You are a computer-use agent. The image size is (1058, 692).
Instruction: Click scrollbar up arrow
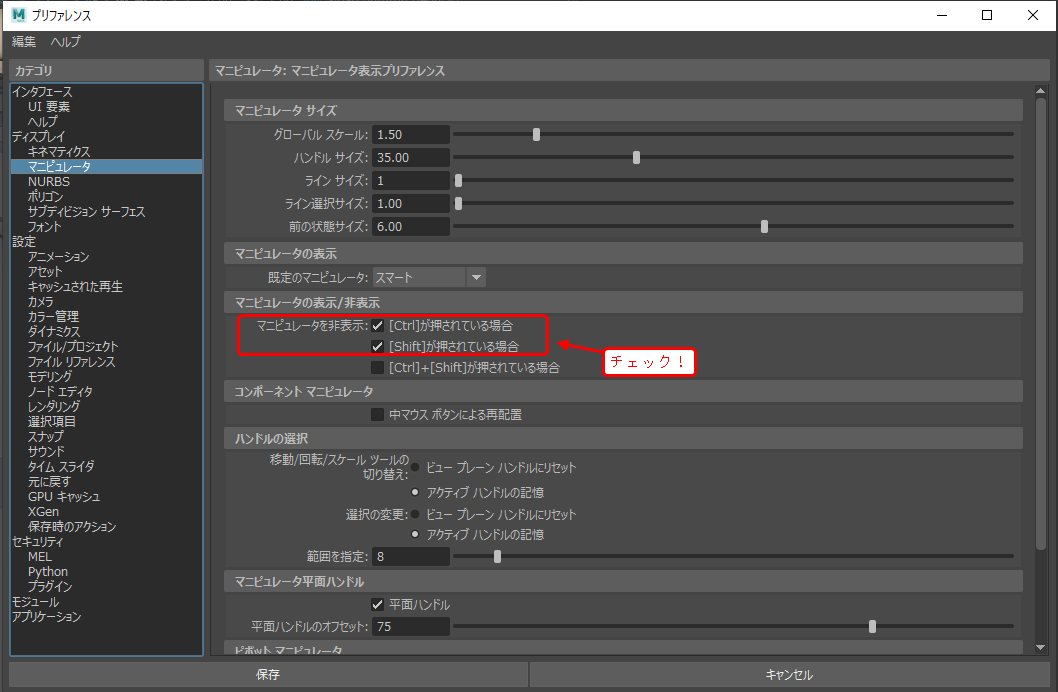click(x=1040, y=90)
